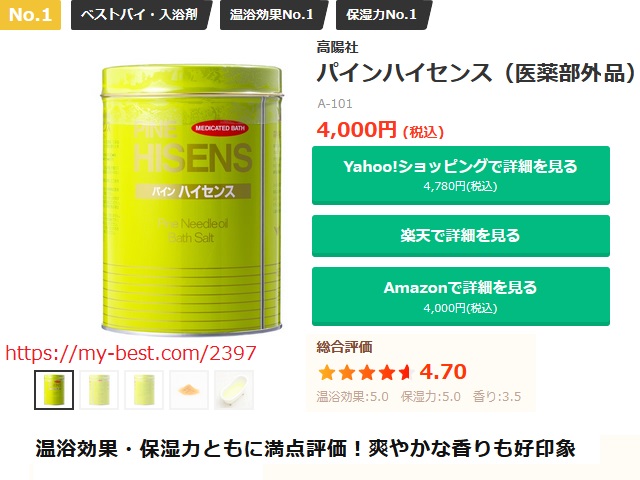Image resolution: width=640 pixels, height=480 pixels.
Task: Click the 高陽社 brand name
Action: point(337,47)
